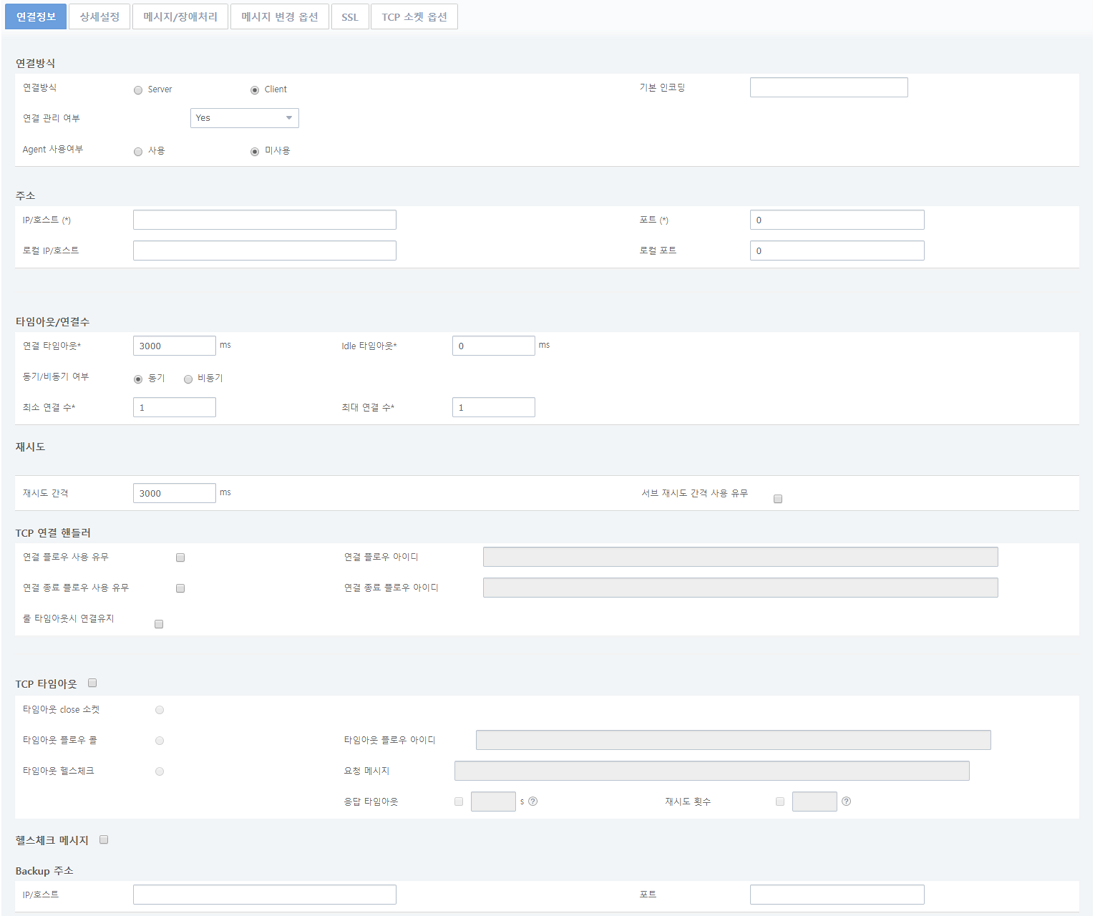The width and height of the screenshot is (1100, 916).
Task: Select Agent 사용 radio option
Action: 138,151
